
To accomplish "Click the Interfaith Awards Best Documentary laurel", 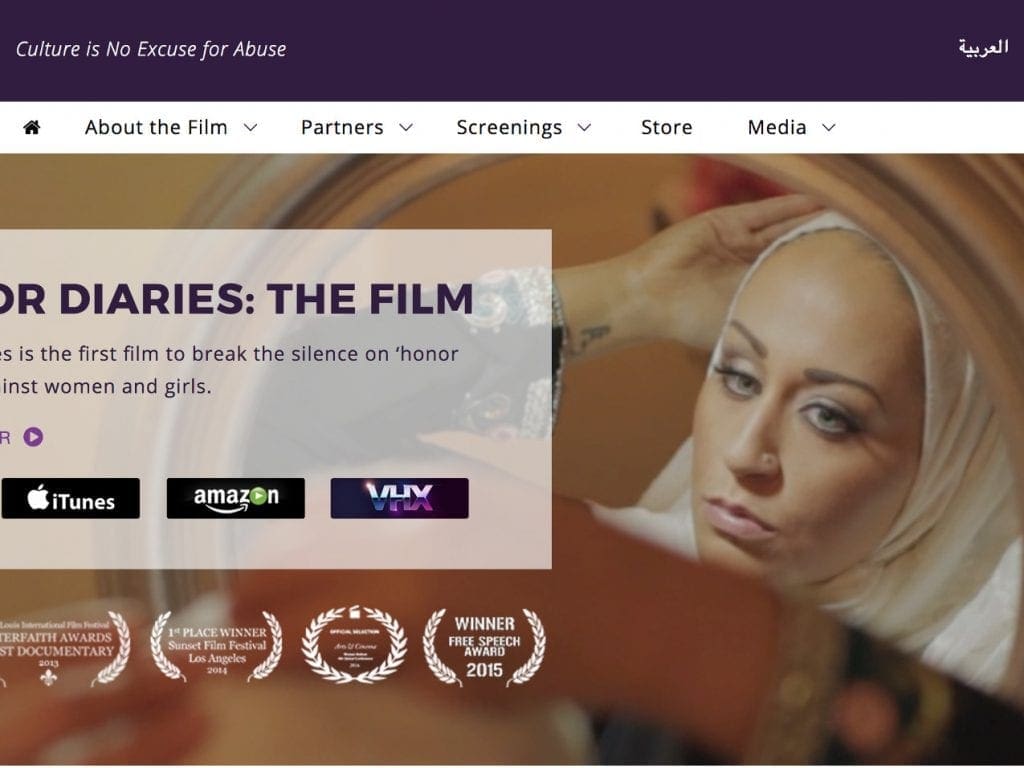I will click(x=64, y=648).
